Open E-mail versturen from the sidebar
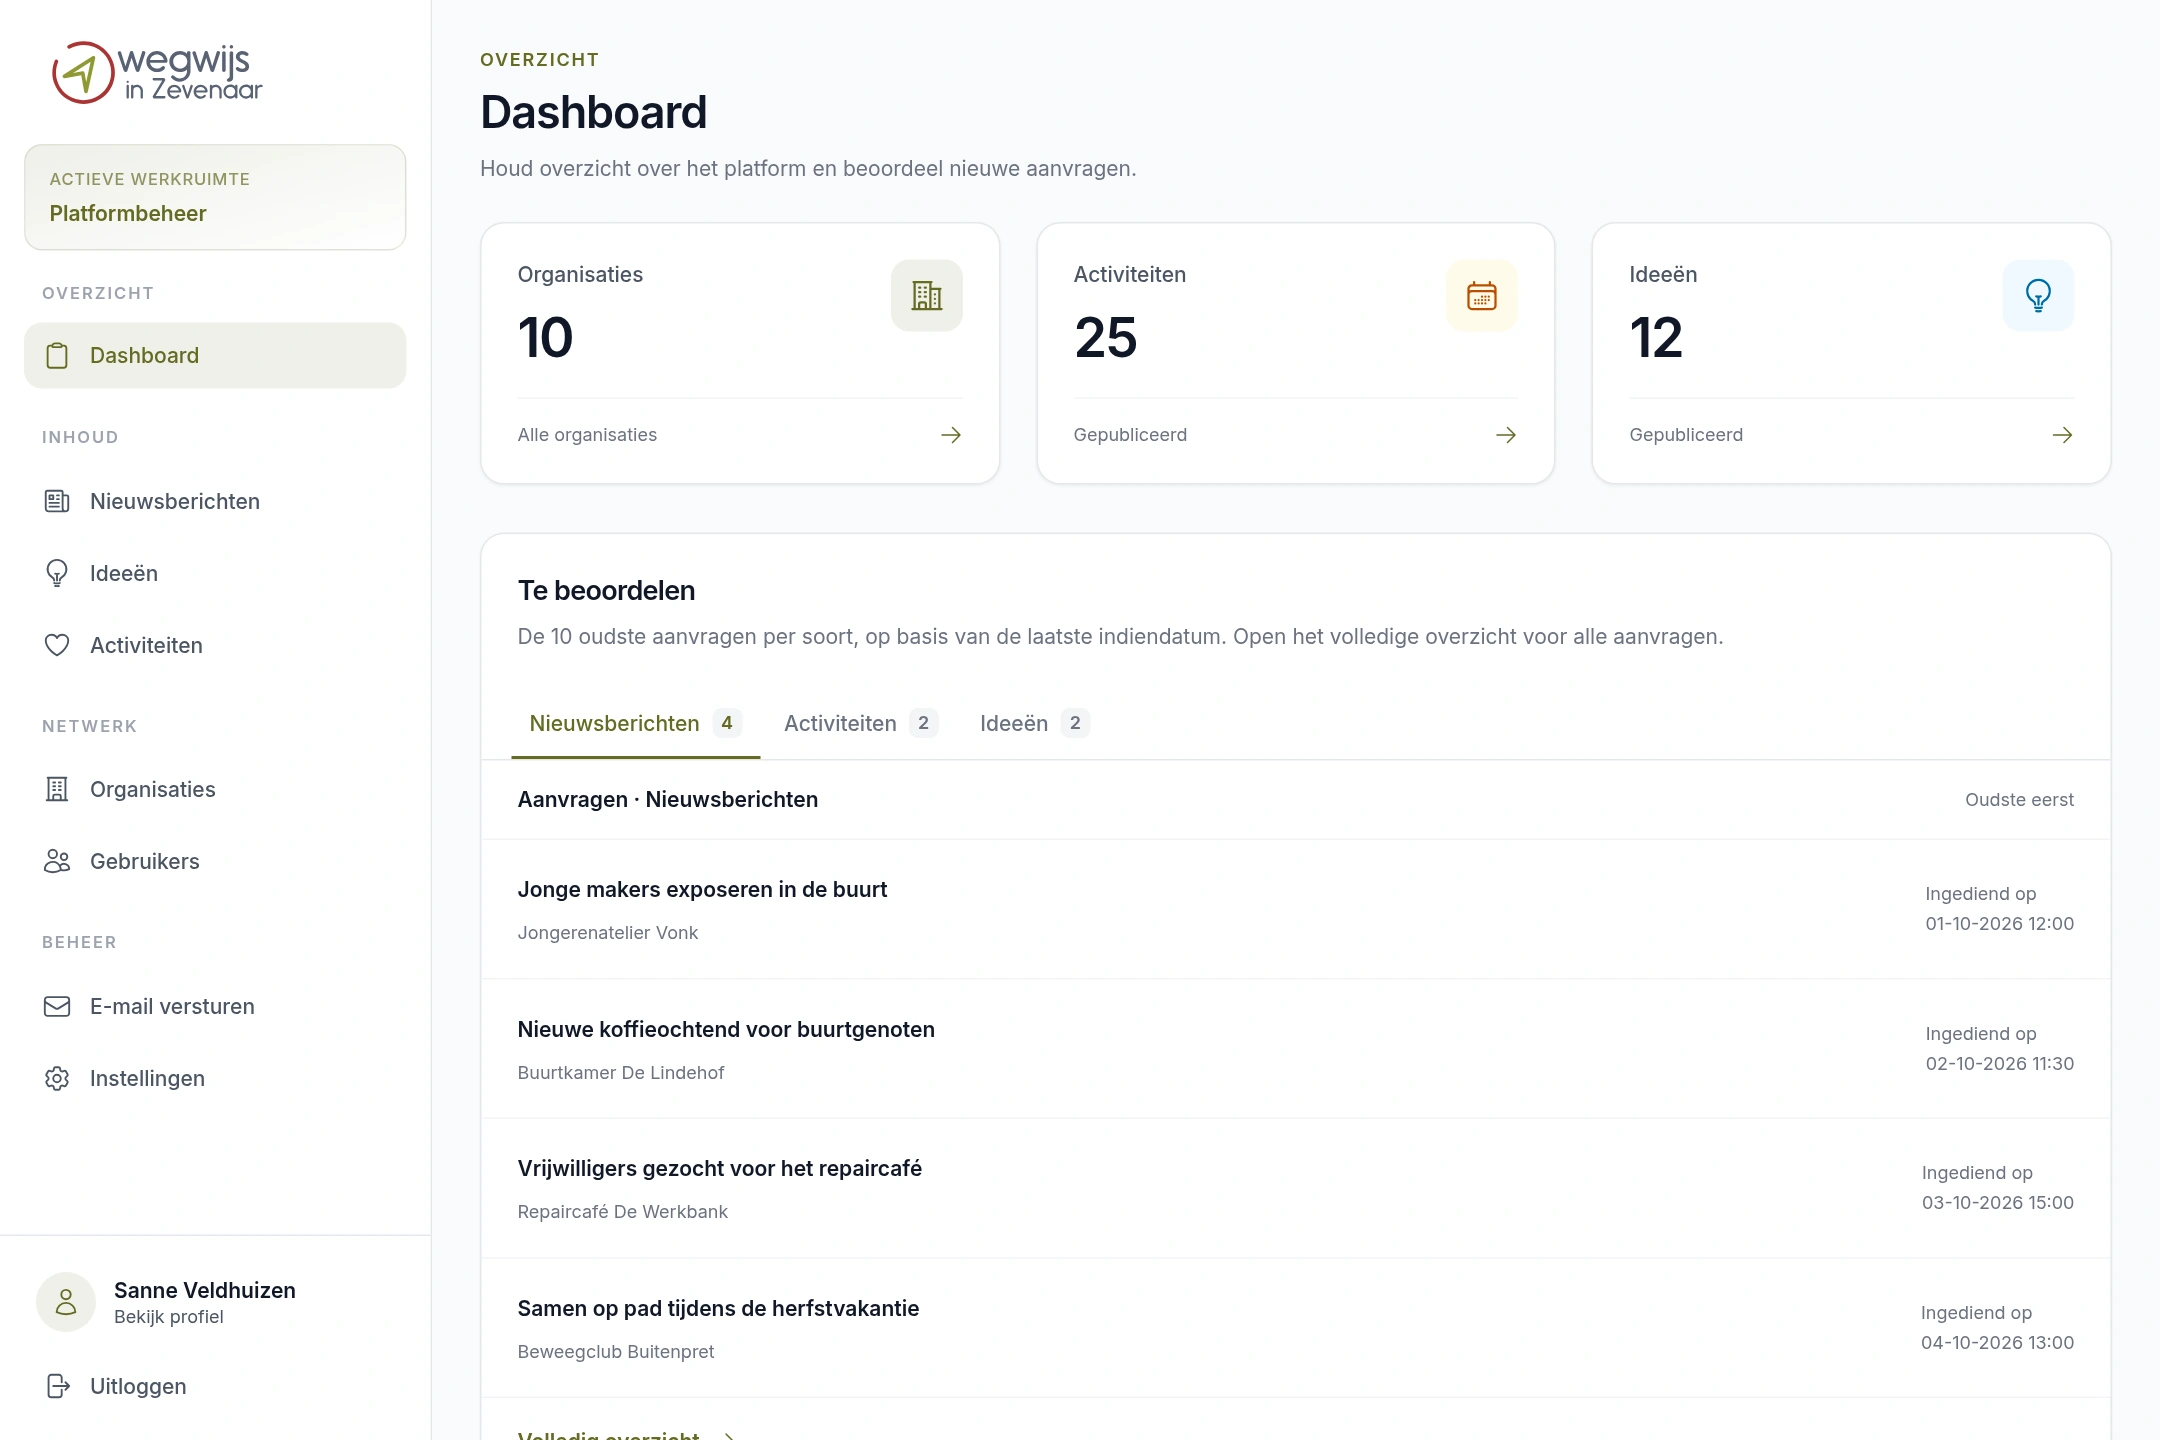The image size is (2160, 1440). (215, 1006)
